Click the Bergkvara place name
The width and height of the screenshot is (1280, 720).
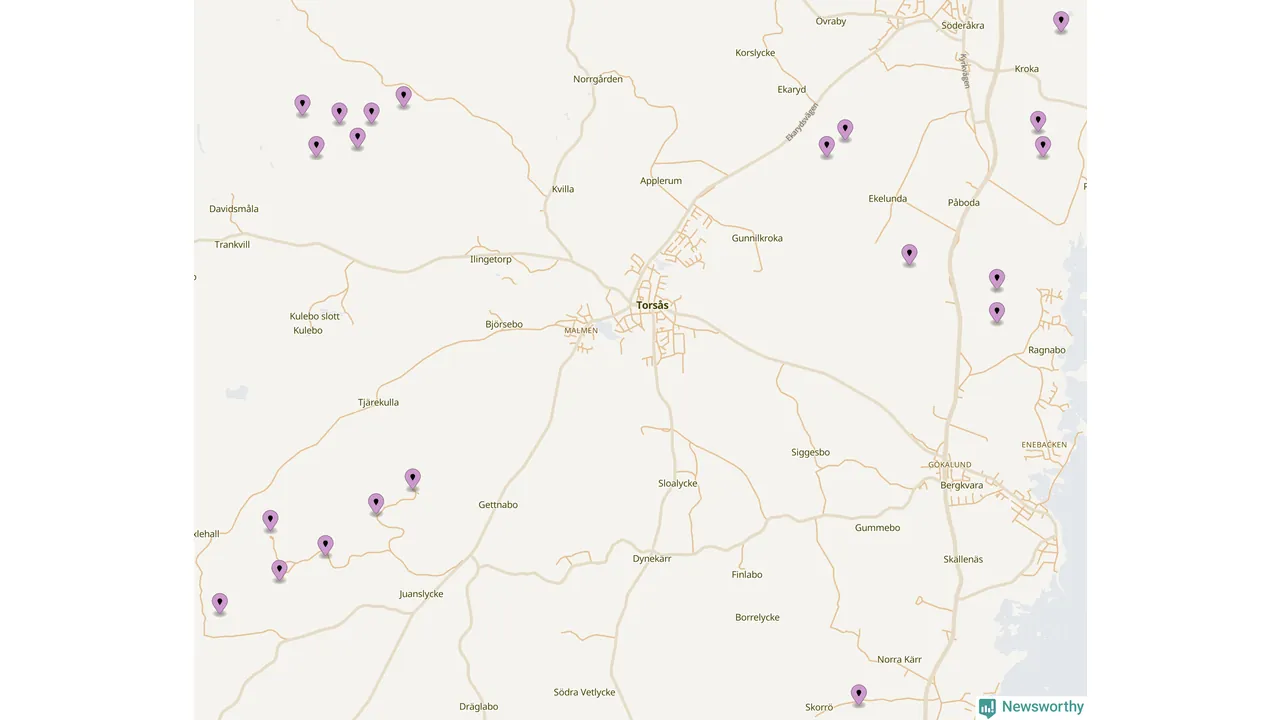coord(961,485)
